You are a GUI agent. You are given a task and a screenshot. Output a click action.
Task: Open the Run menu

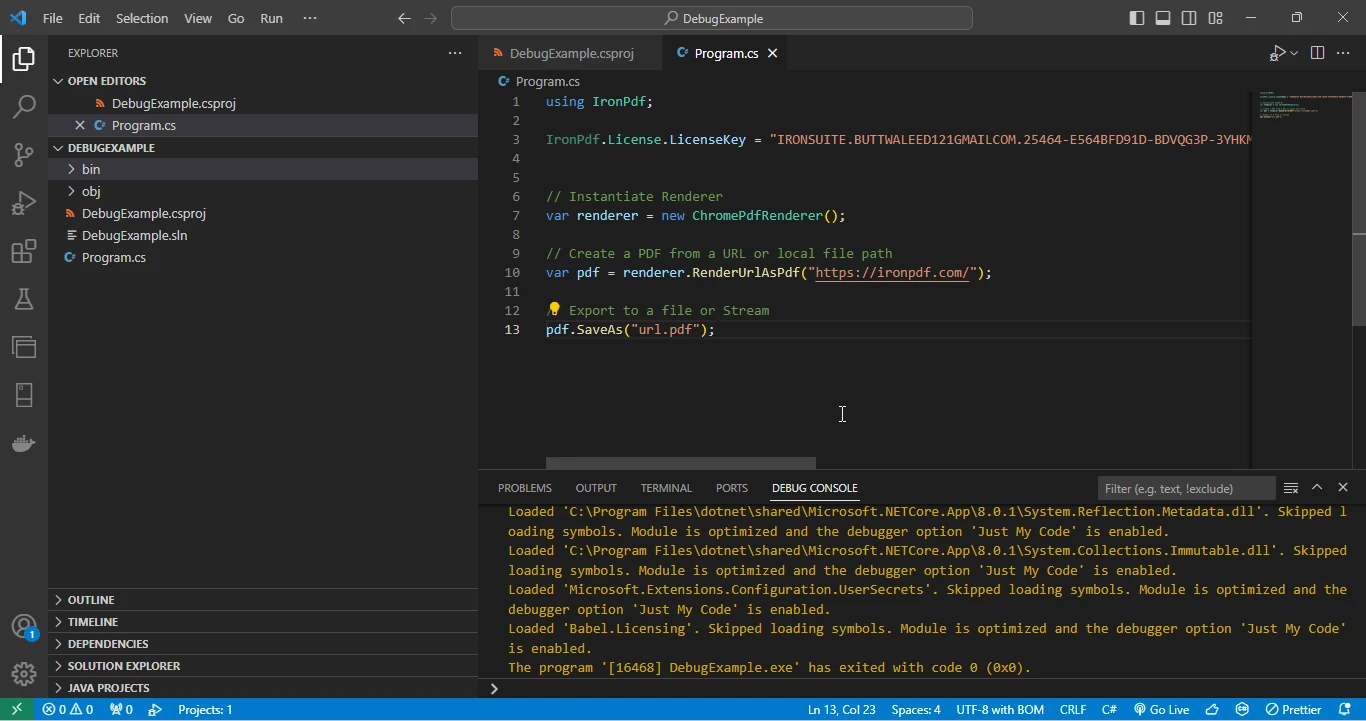tap(271, 18)
